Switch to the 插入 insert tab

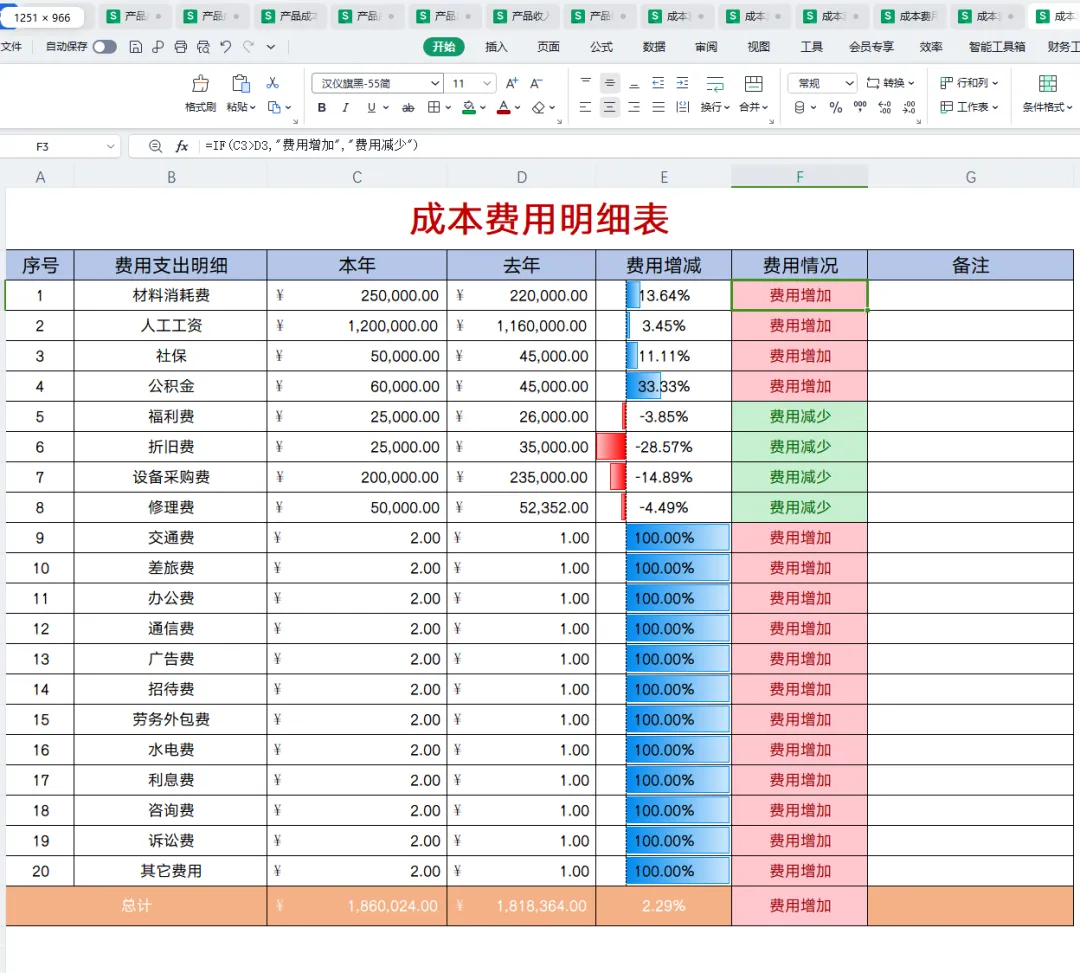(496, 47)
